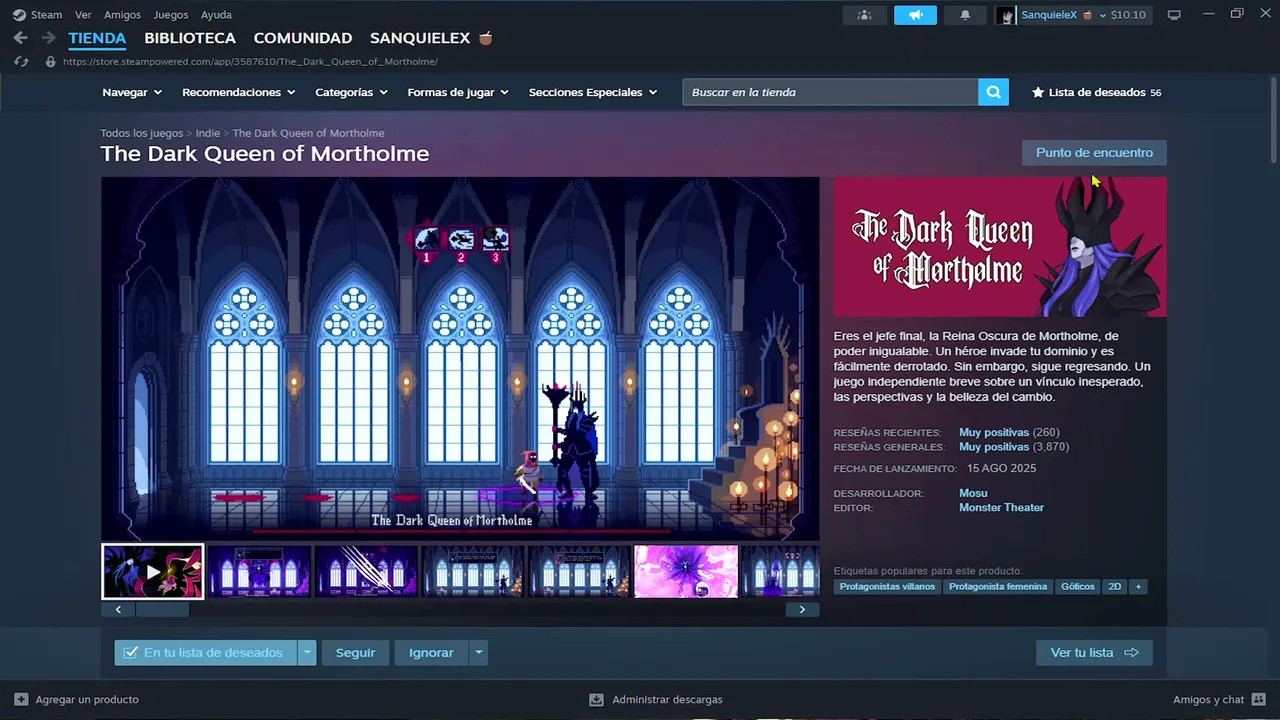
Task: Open the Juegos menu
Action: [171, 15]
